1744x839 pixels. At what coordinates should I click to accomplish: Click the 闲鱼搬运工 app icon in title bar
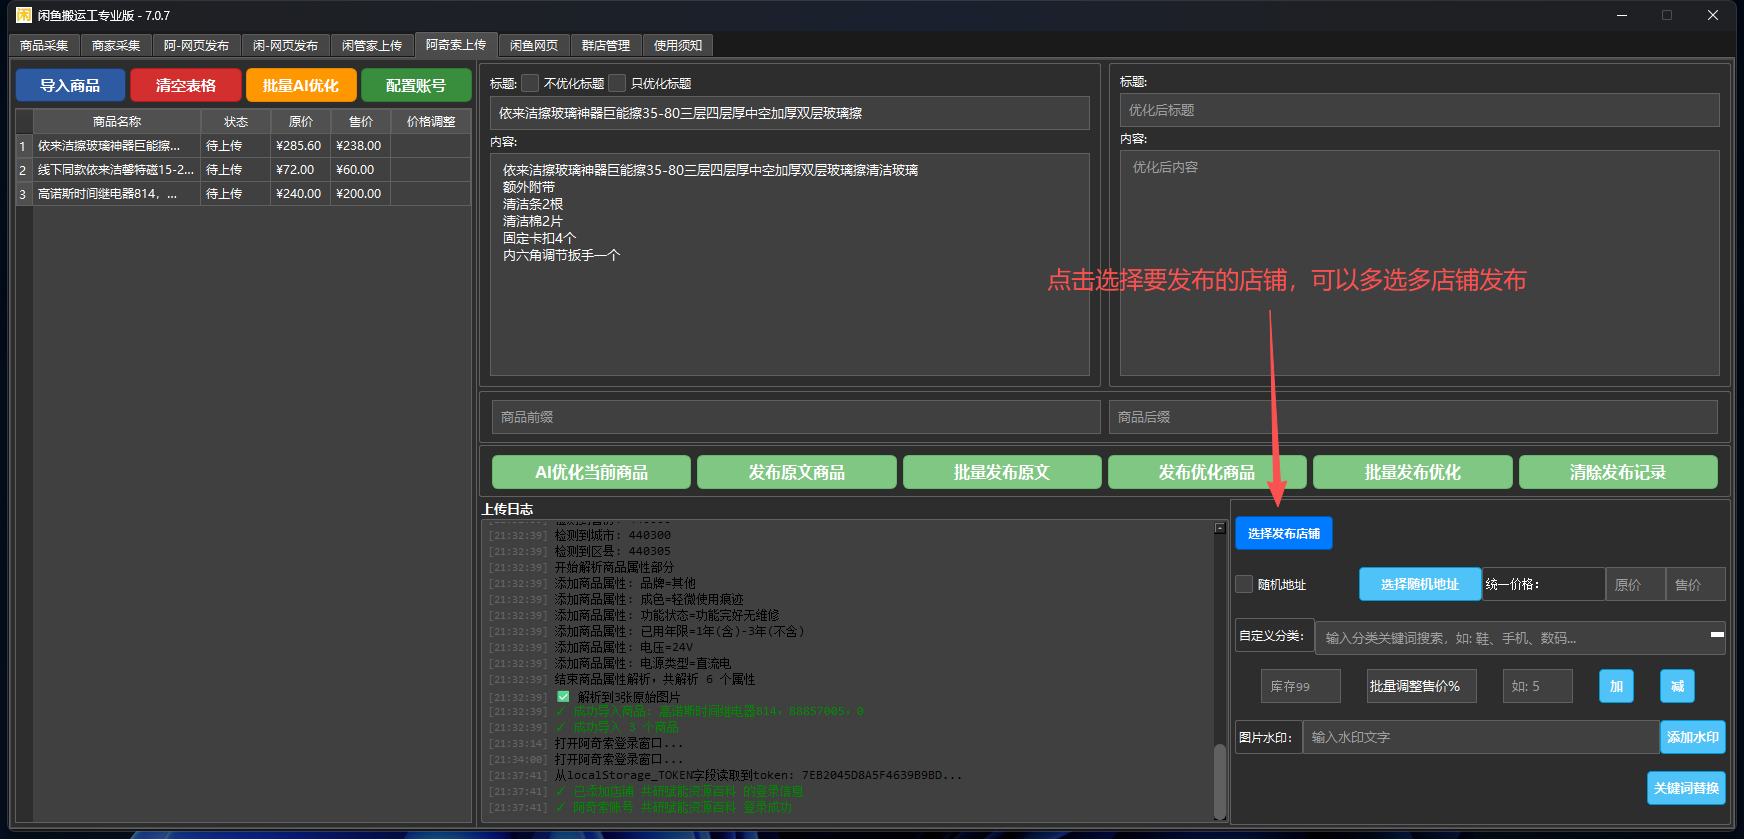23,15
